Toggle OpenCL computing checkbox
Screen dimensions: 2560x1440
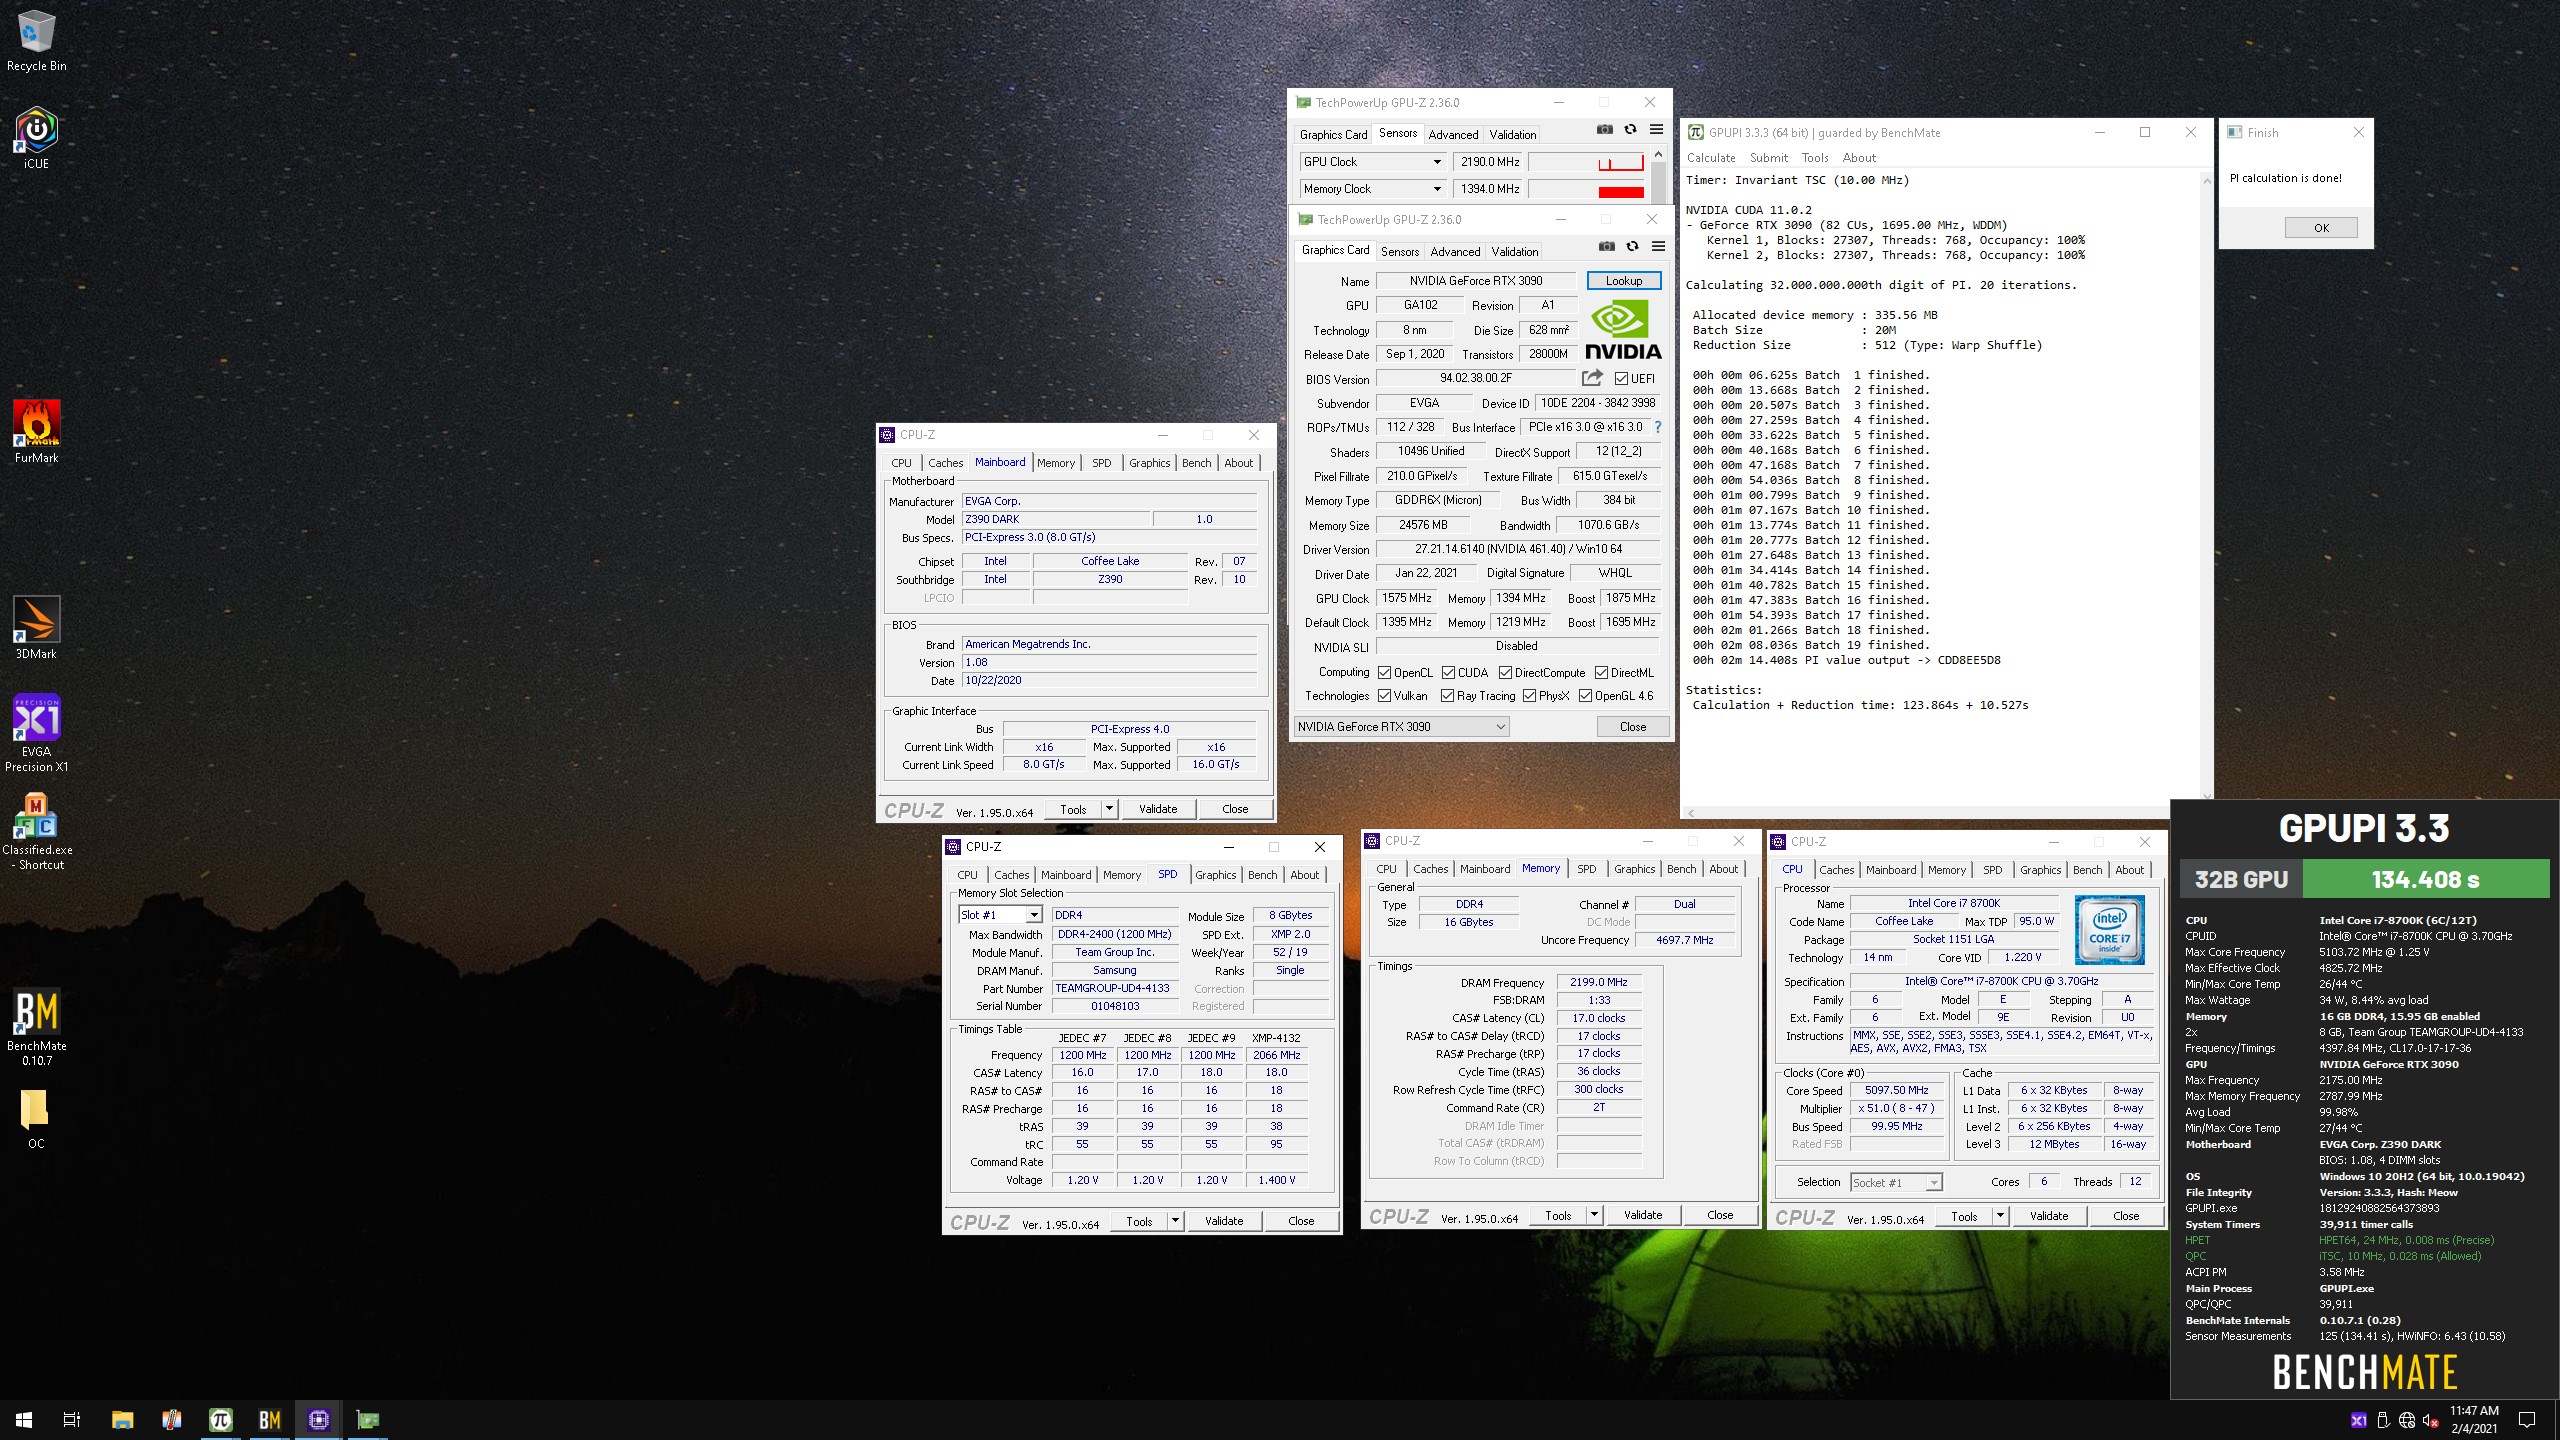pos(1384,673)
